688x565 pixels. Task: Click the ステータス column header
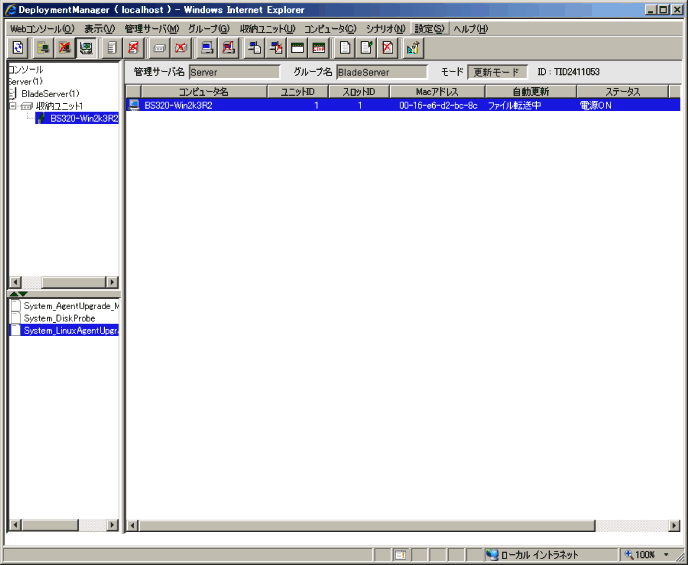point(621,92)
